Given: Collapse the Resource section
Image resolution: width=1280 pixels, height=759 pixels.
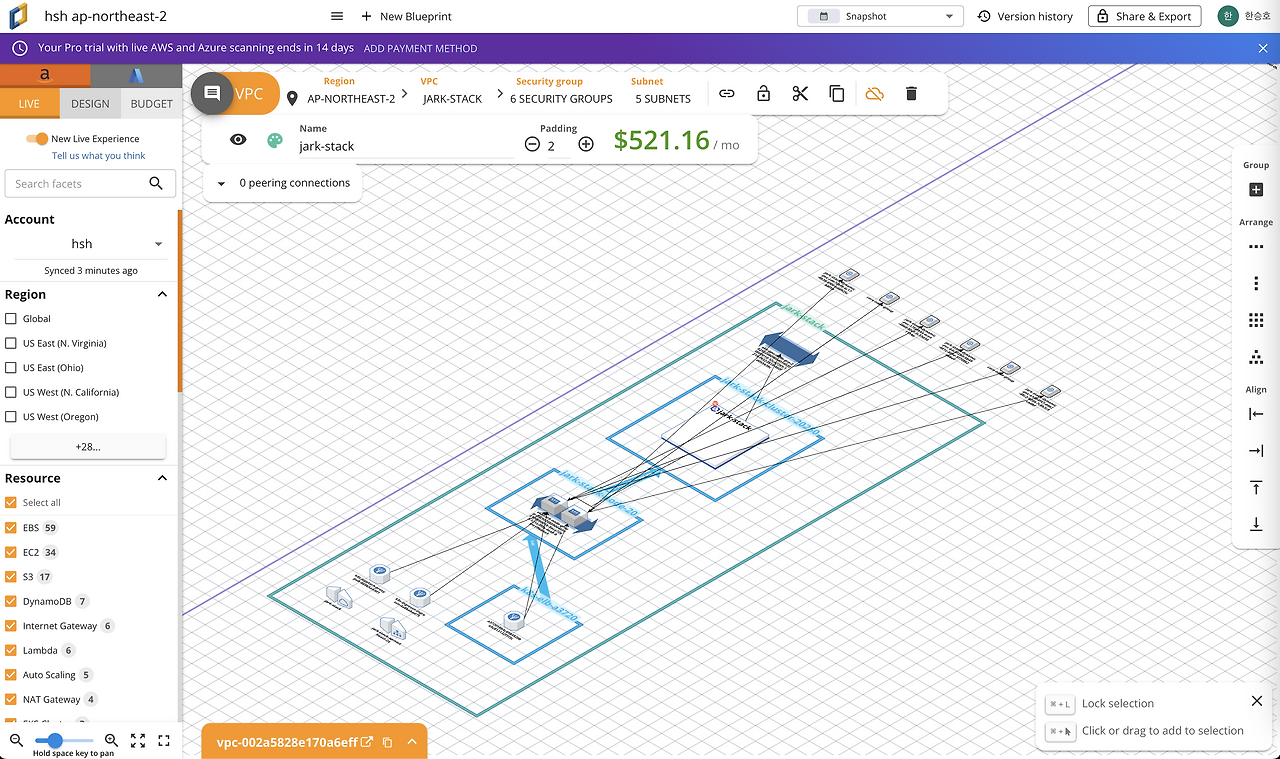Looking at the screenshot, I should [x=162, y=478].
